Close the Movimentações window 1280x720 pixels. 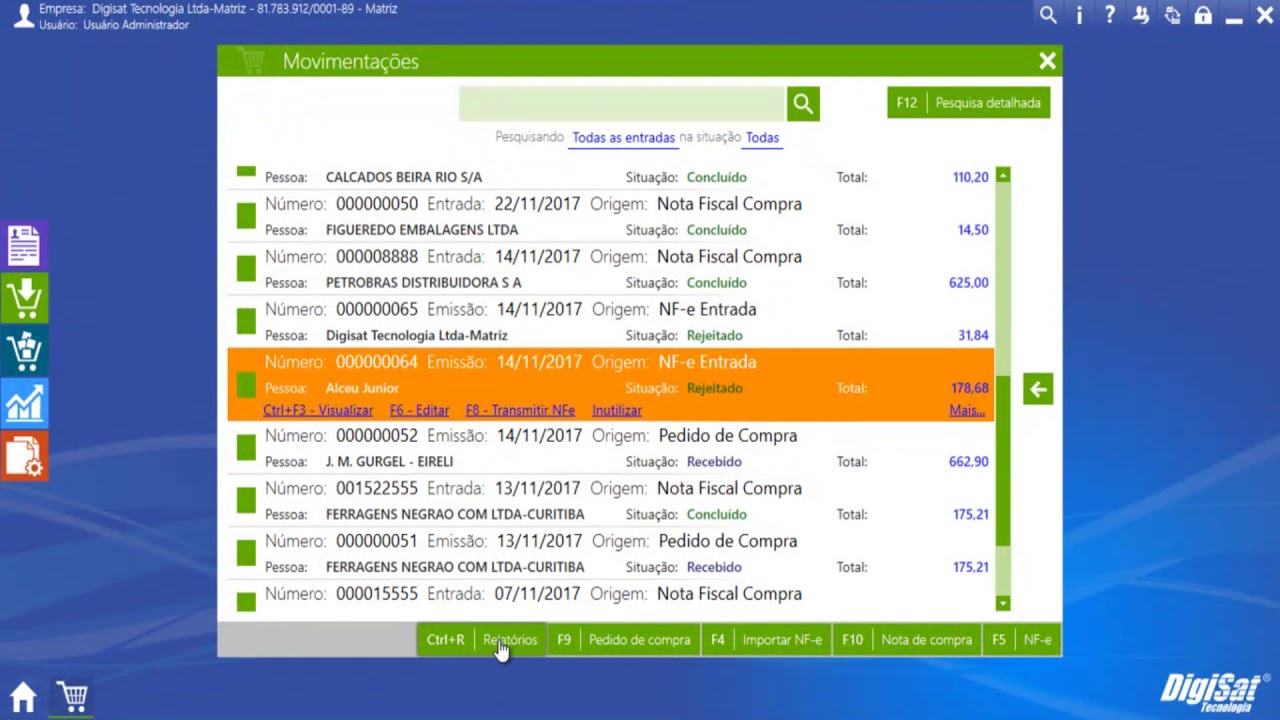[x=1047, y=61]
